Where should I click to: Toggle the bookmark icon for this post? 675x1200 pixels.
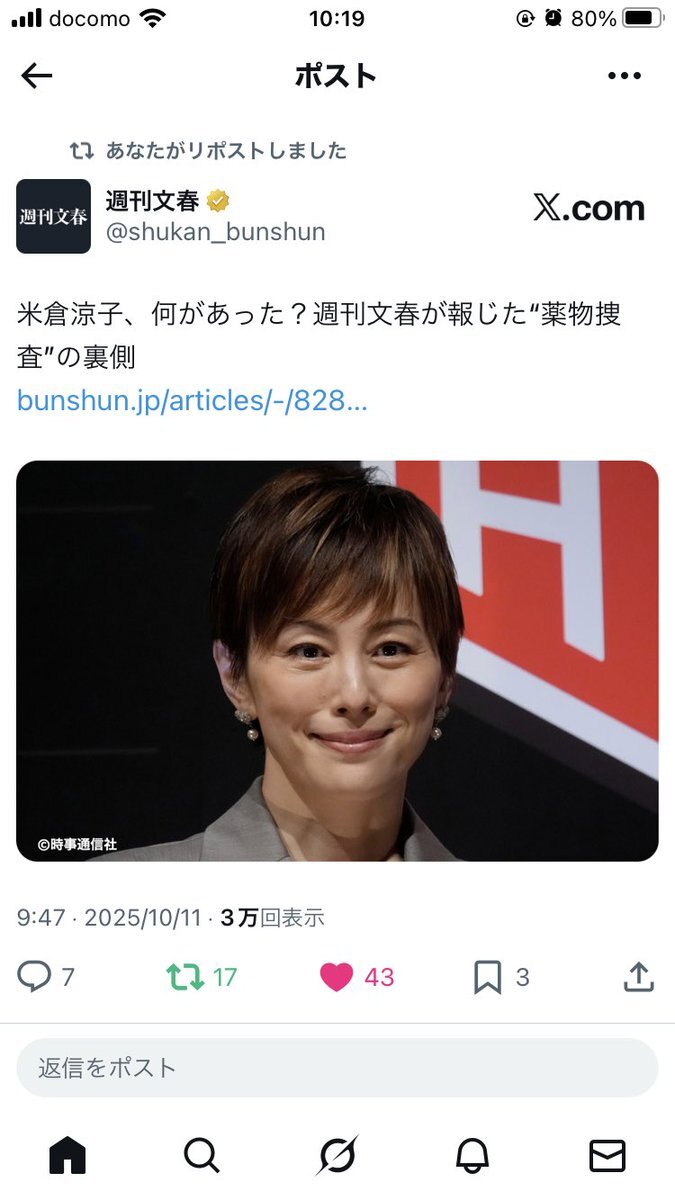point(487,977)
